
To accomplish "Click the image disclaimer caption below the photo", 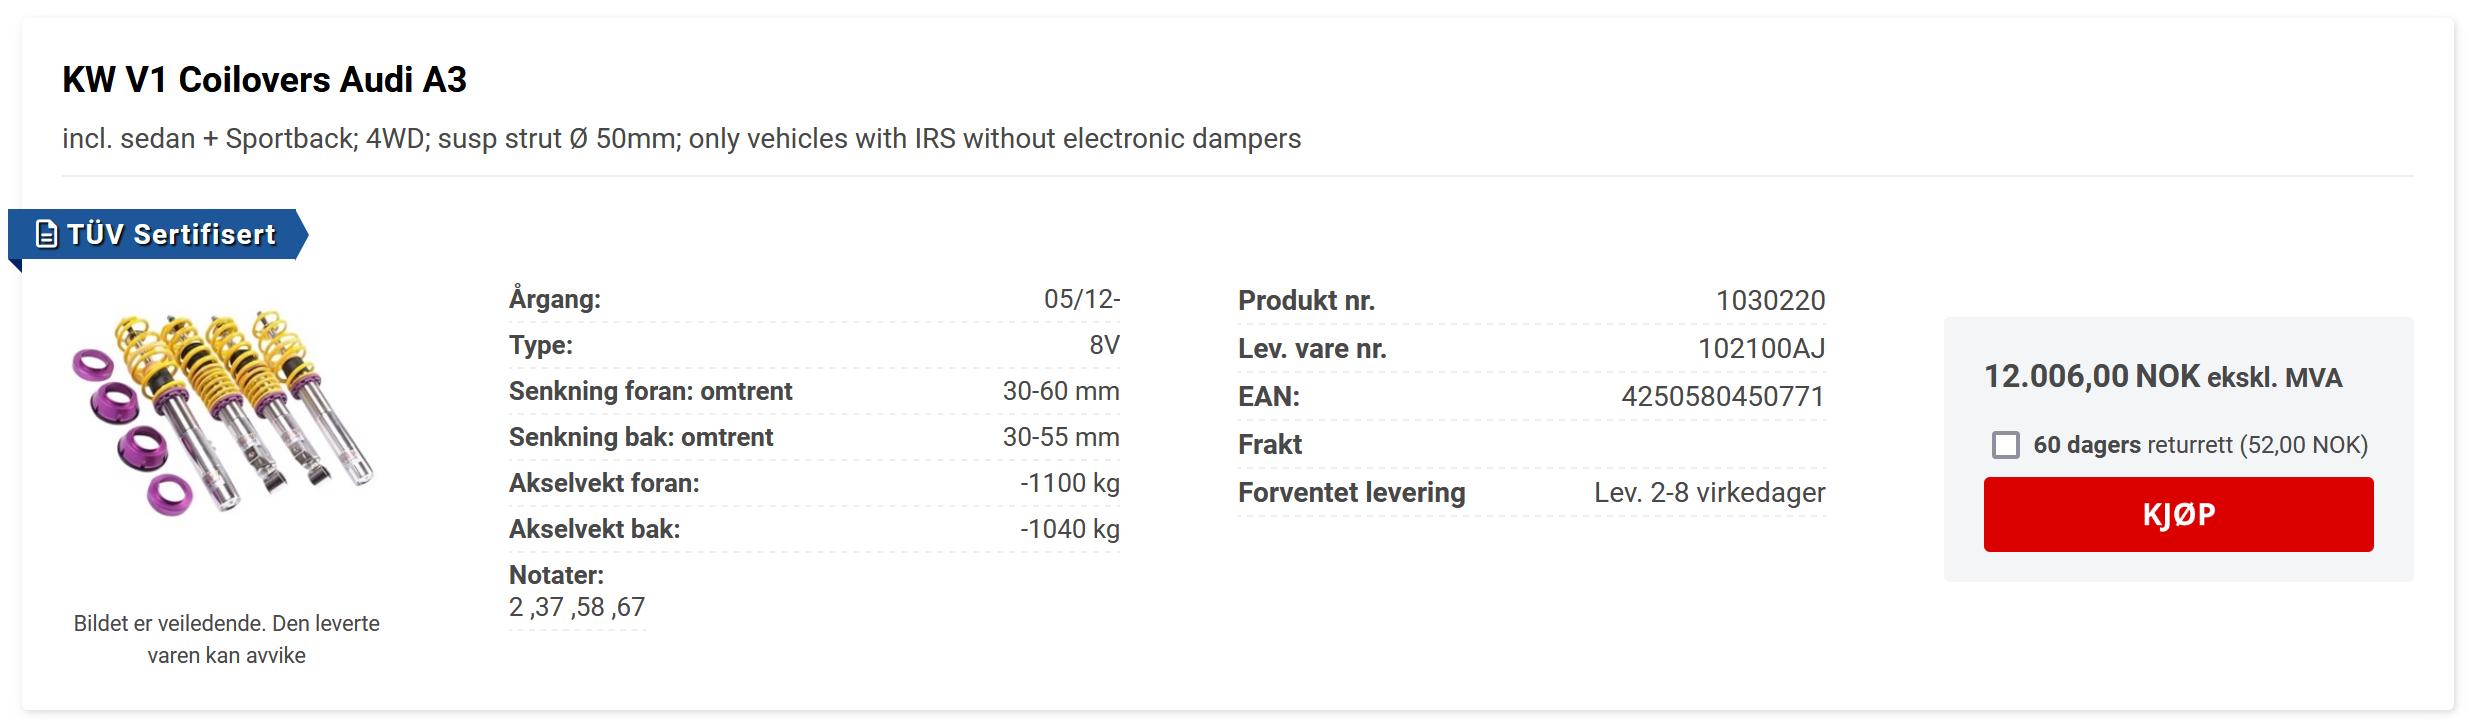I will [x=227, y=639].
